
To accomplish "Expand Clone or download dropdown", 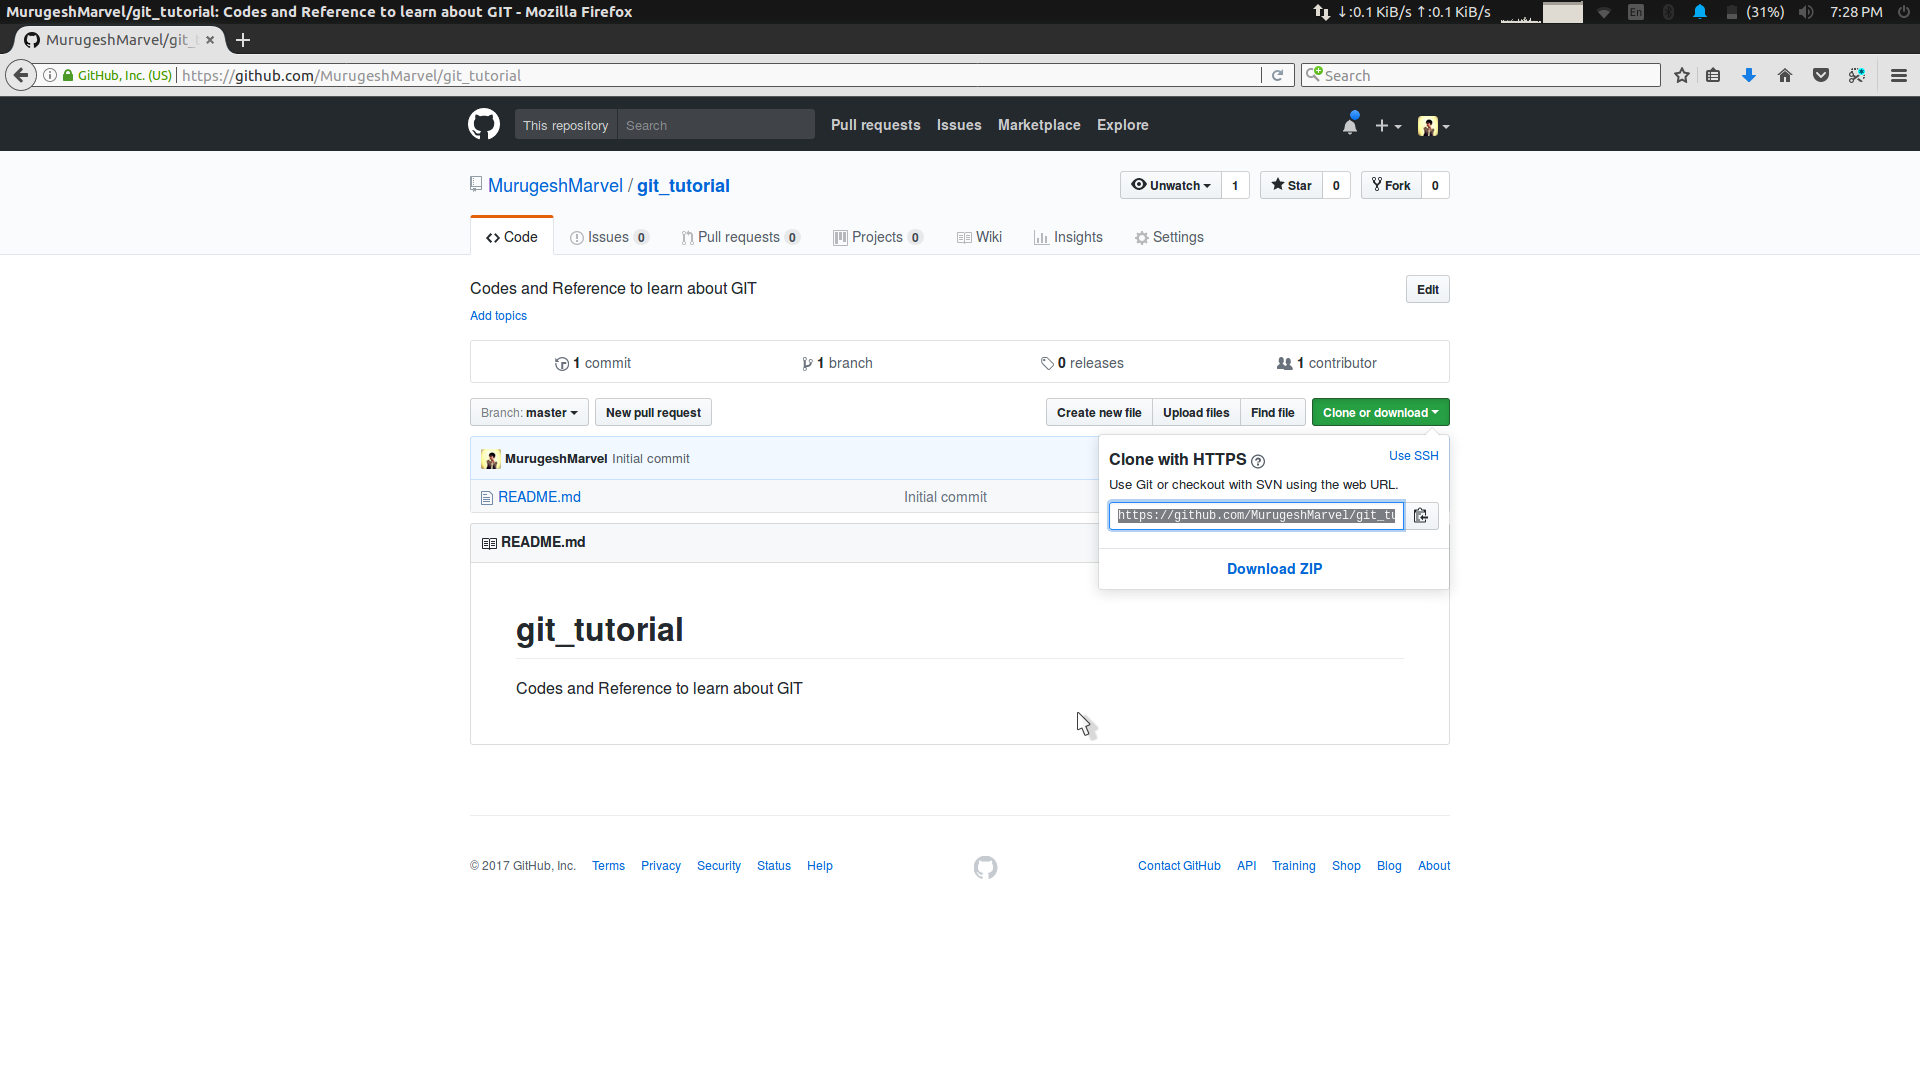I will [x=1380, y=412].
